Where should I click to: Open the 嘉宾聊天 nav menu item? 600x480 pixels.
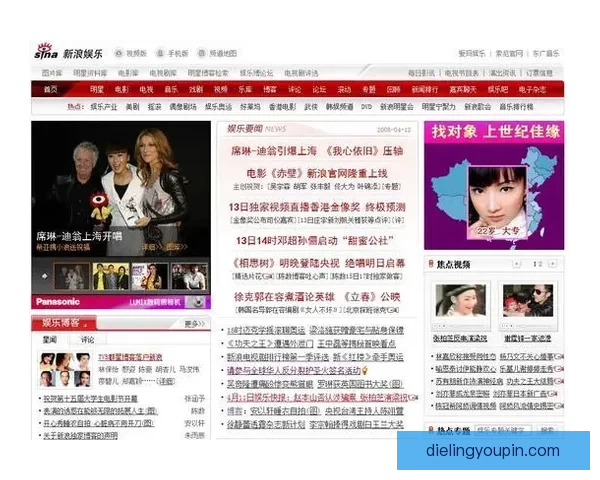pos(463,90)
